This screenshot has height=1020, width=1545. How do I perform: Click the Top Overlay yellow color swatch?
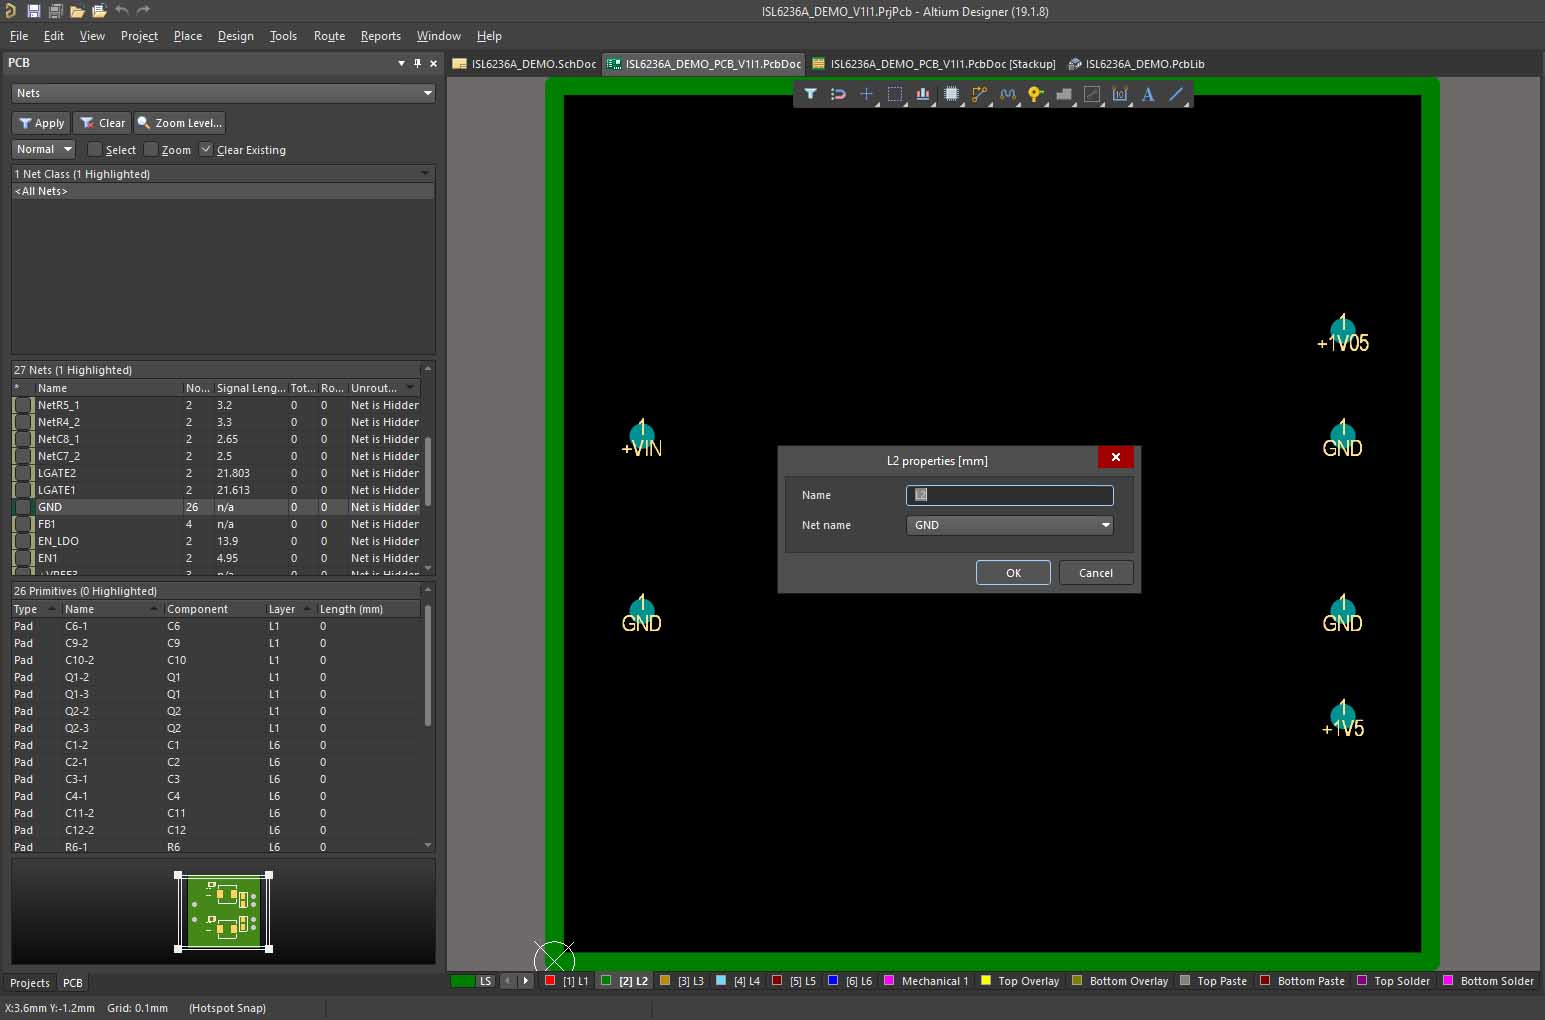click(986, 981)
